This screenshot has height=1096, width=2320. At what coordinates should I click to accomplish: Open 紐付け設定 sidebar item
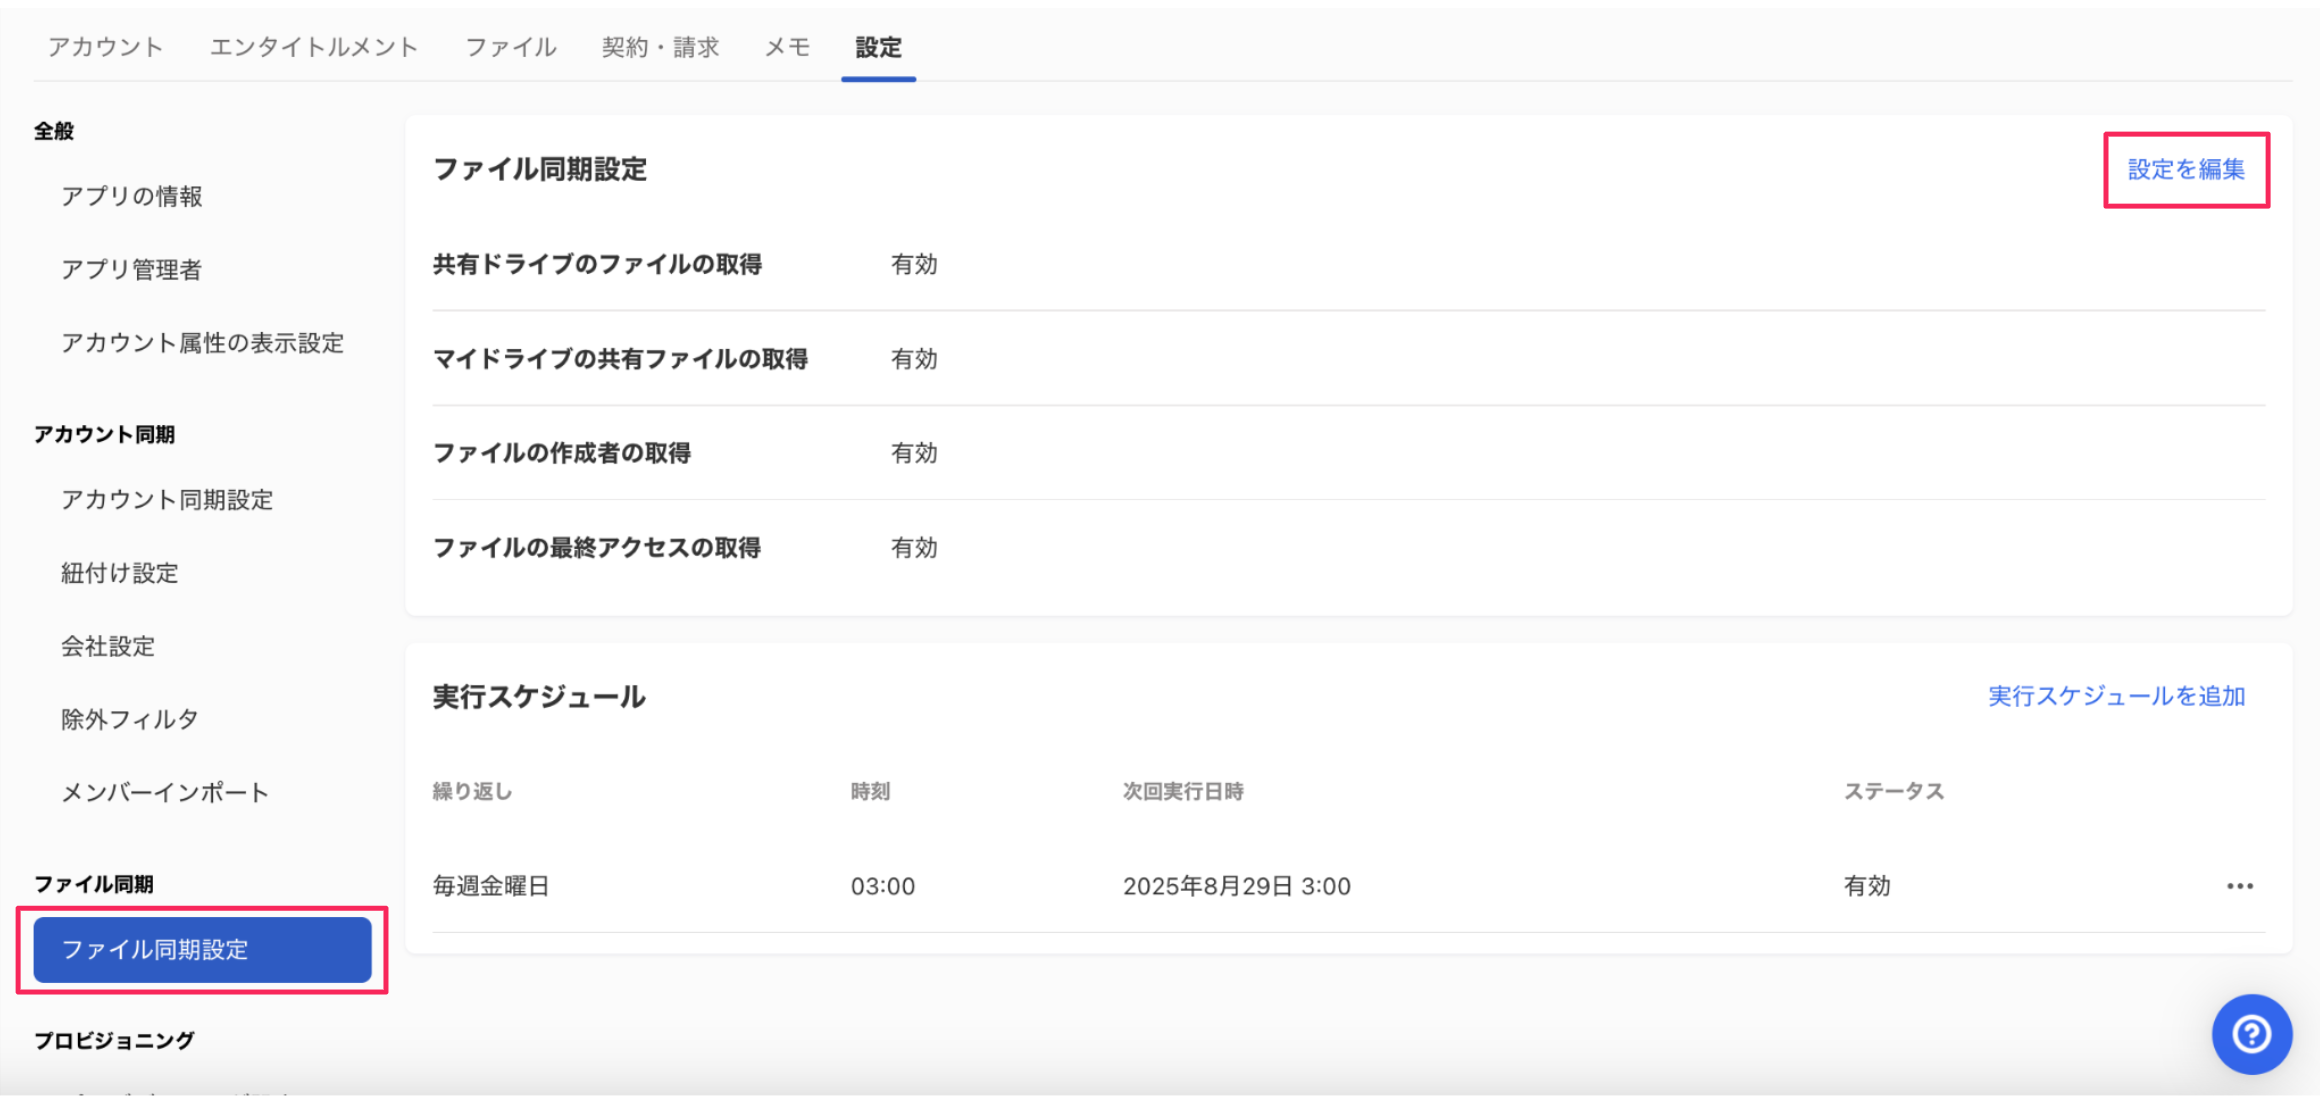(x=120, y=573)
